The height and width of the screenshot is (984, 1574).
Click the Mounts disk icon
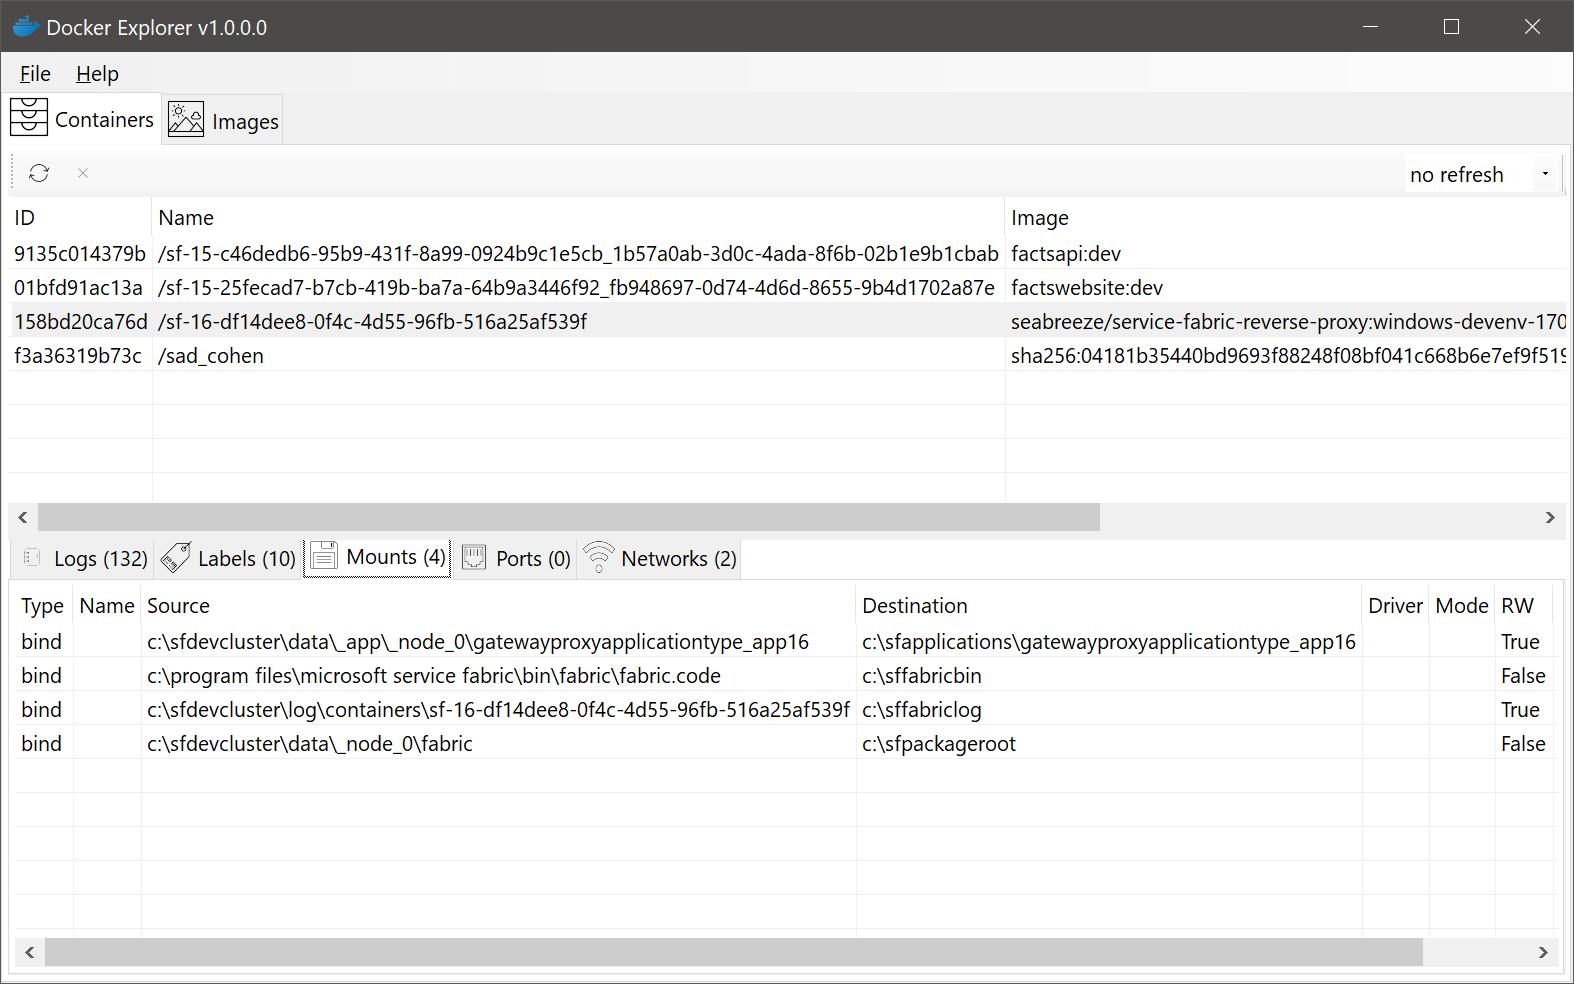pyautogui.click(x=324, y=556)
